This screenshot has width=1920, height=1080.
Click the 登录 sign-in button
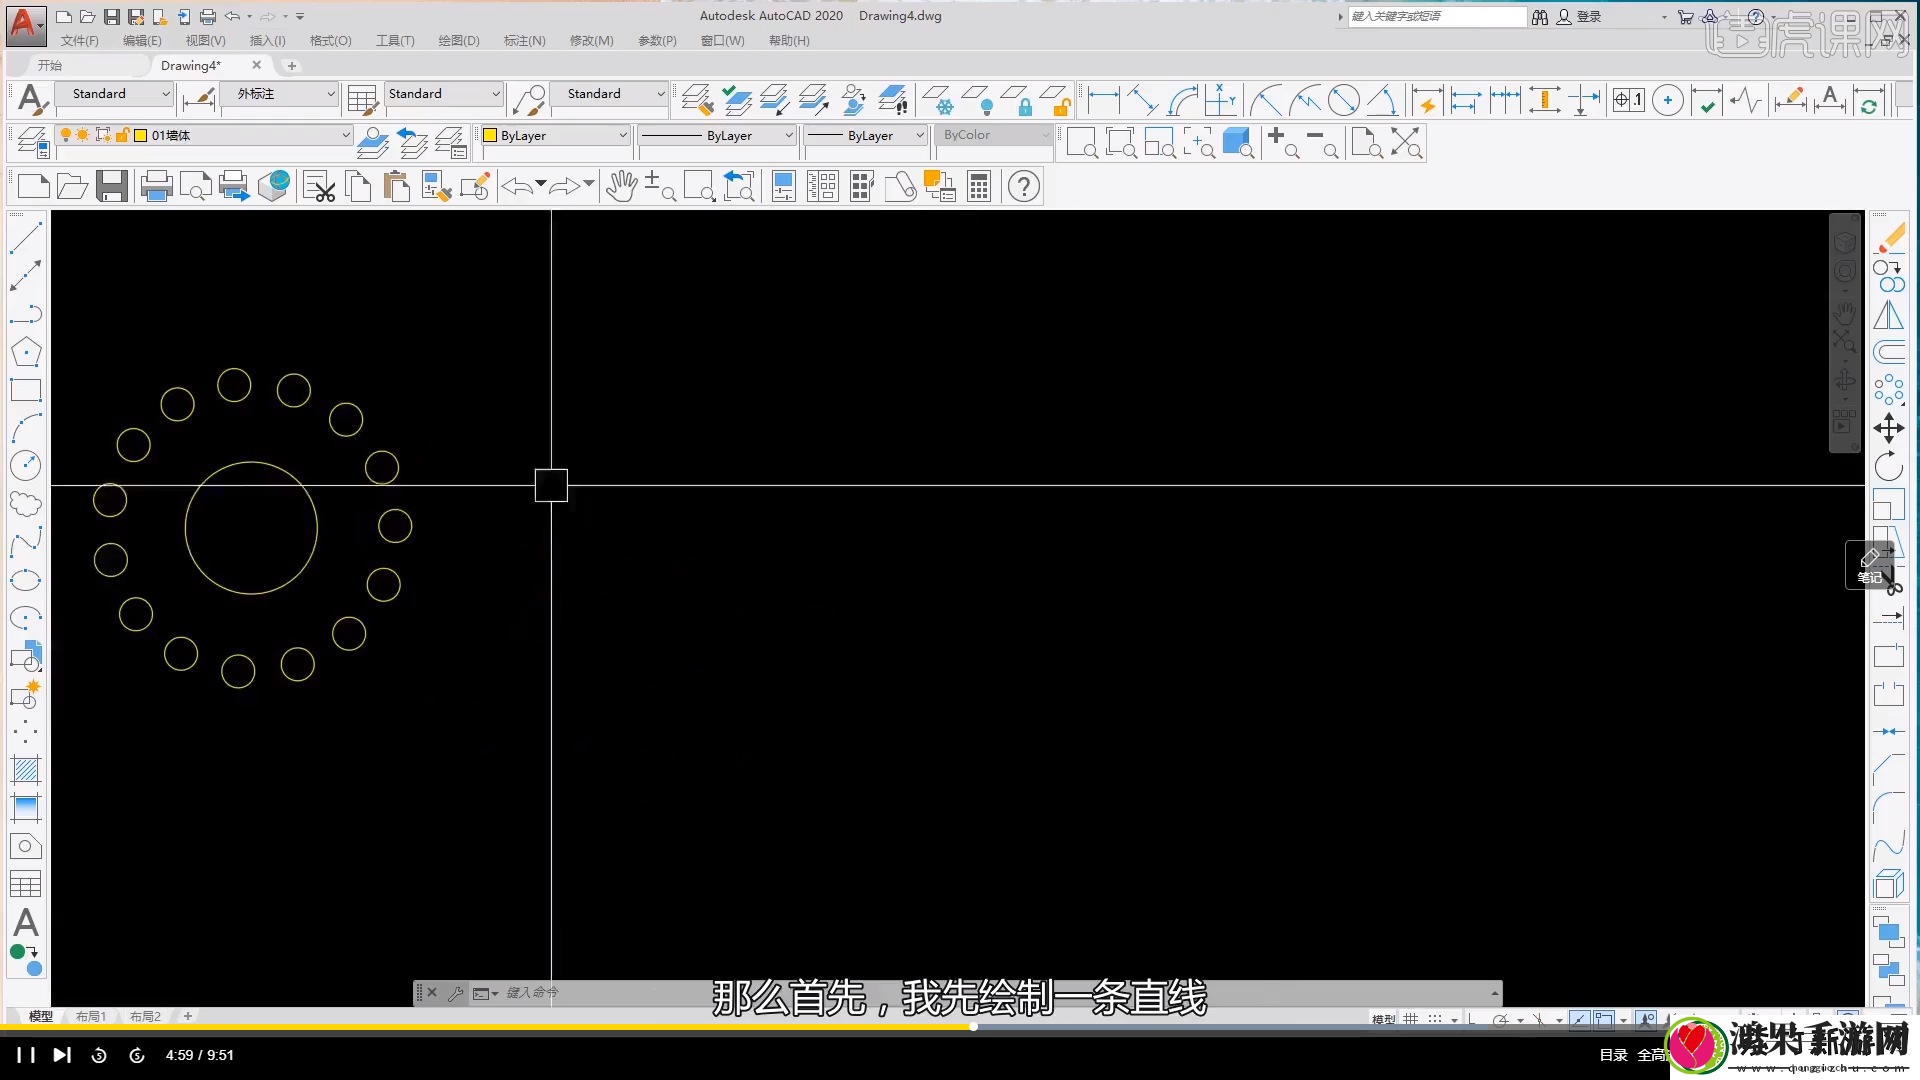pyautogui.click(x=1580, y=17)
